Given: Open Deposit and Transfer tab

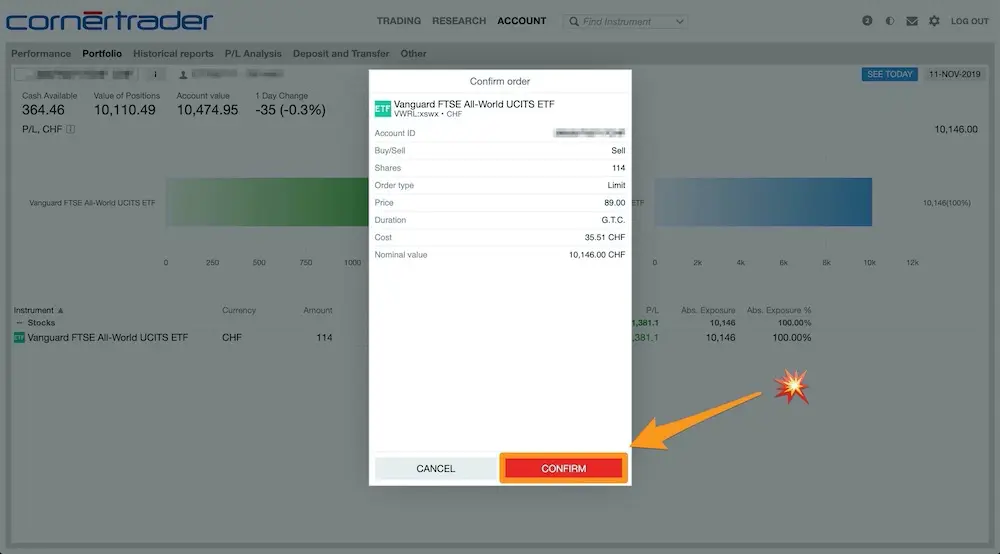Looking at the screenshot, I should point(341,54).
